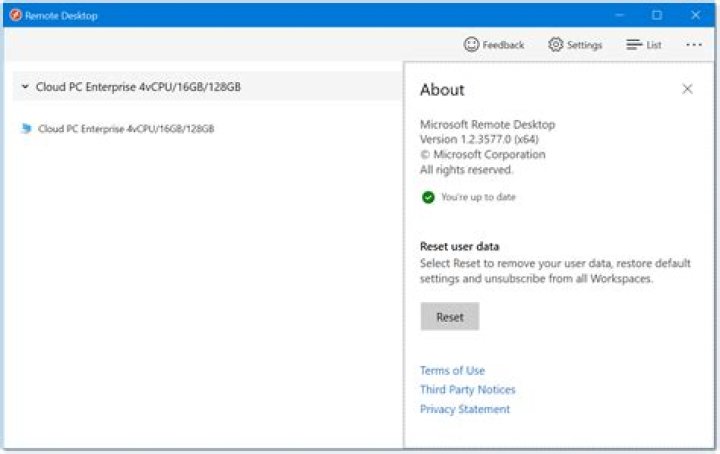720x454 pixels.
Task: Close the Remote Desktop window
Action: (x=696, y=15)
